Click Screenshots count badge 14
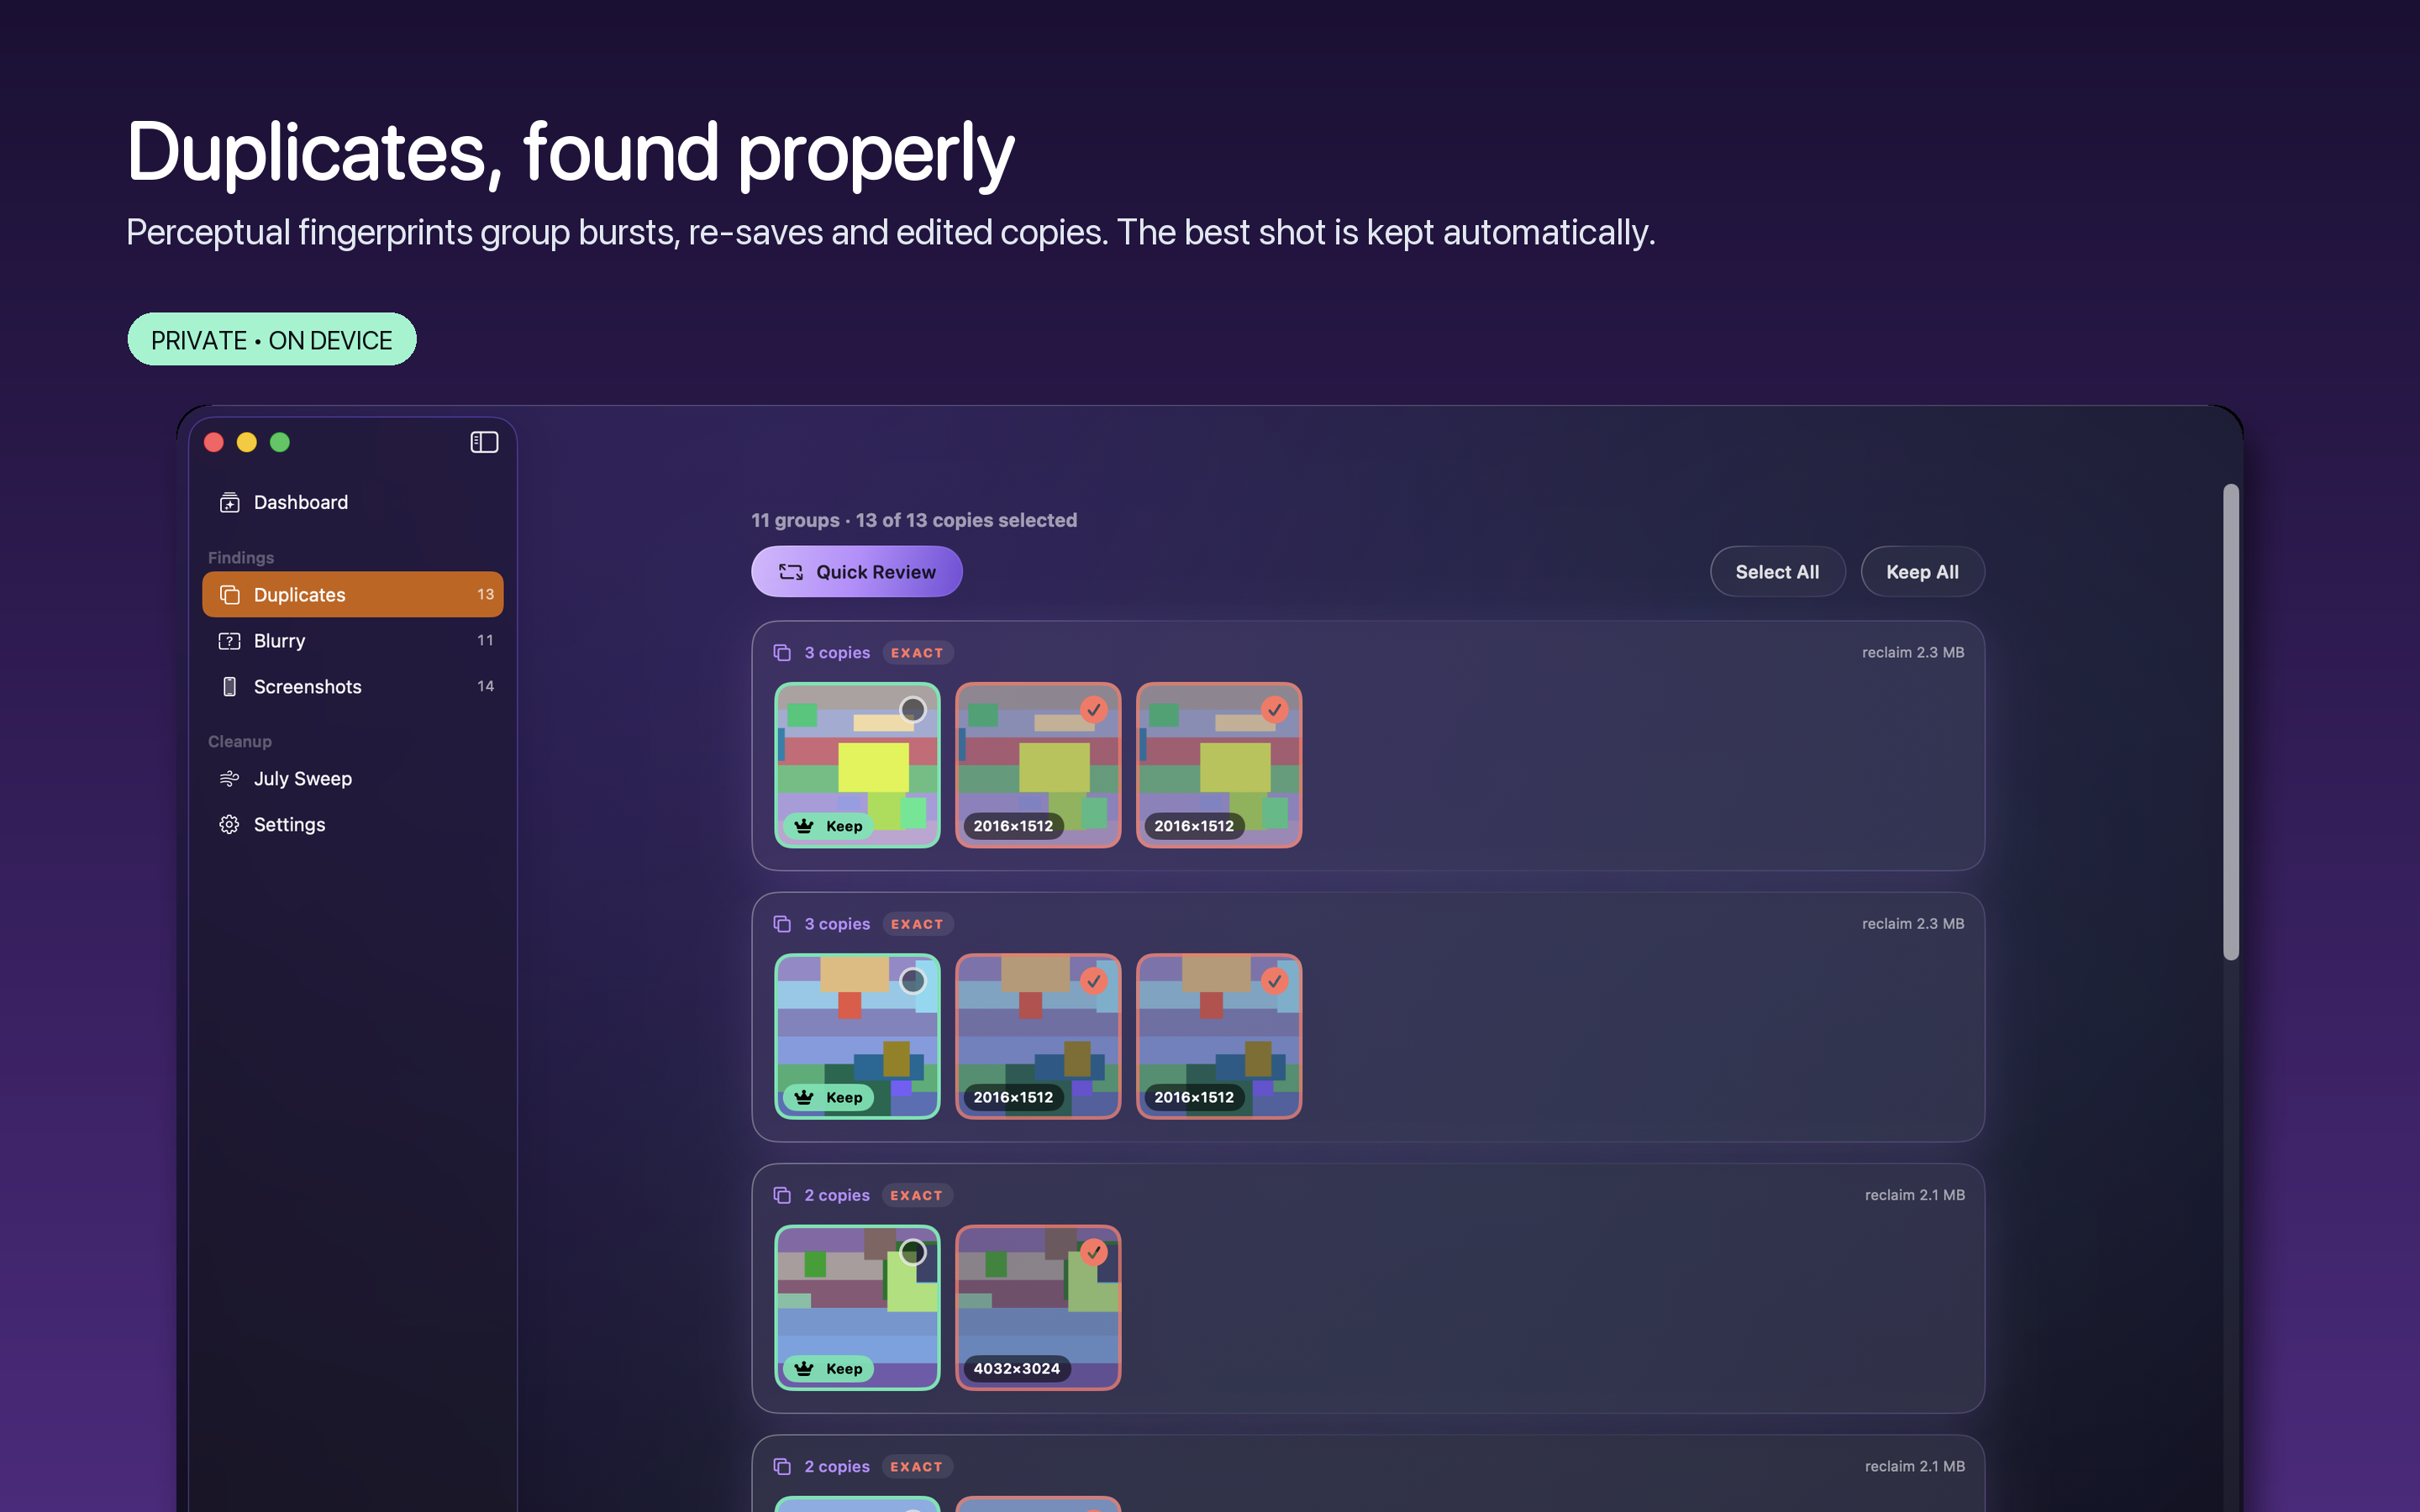 point(485,686)
